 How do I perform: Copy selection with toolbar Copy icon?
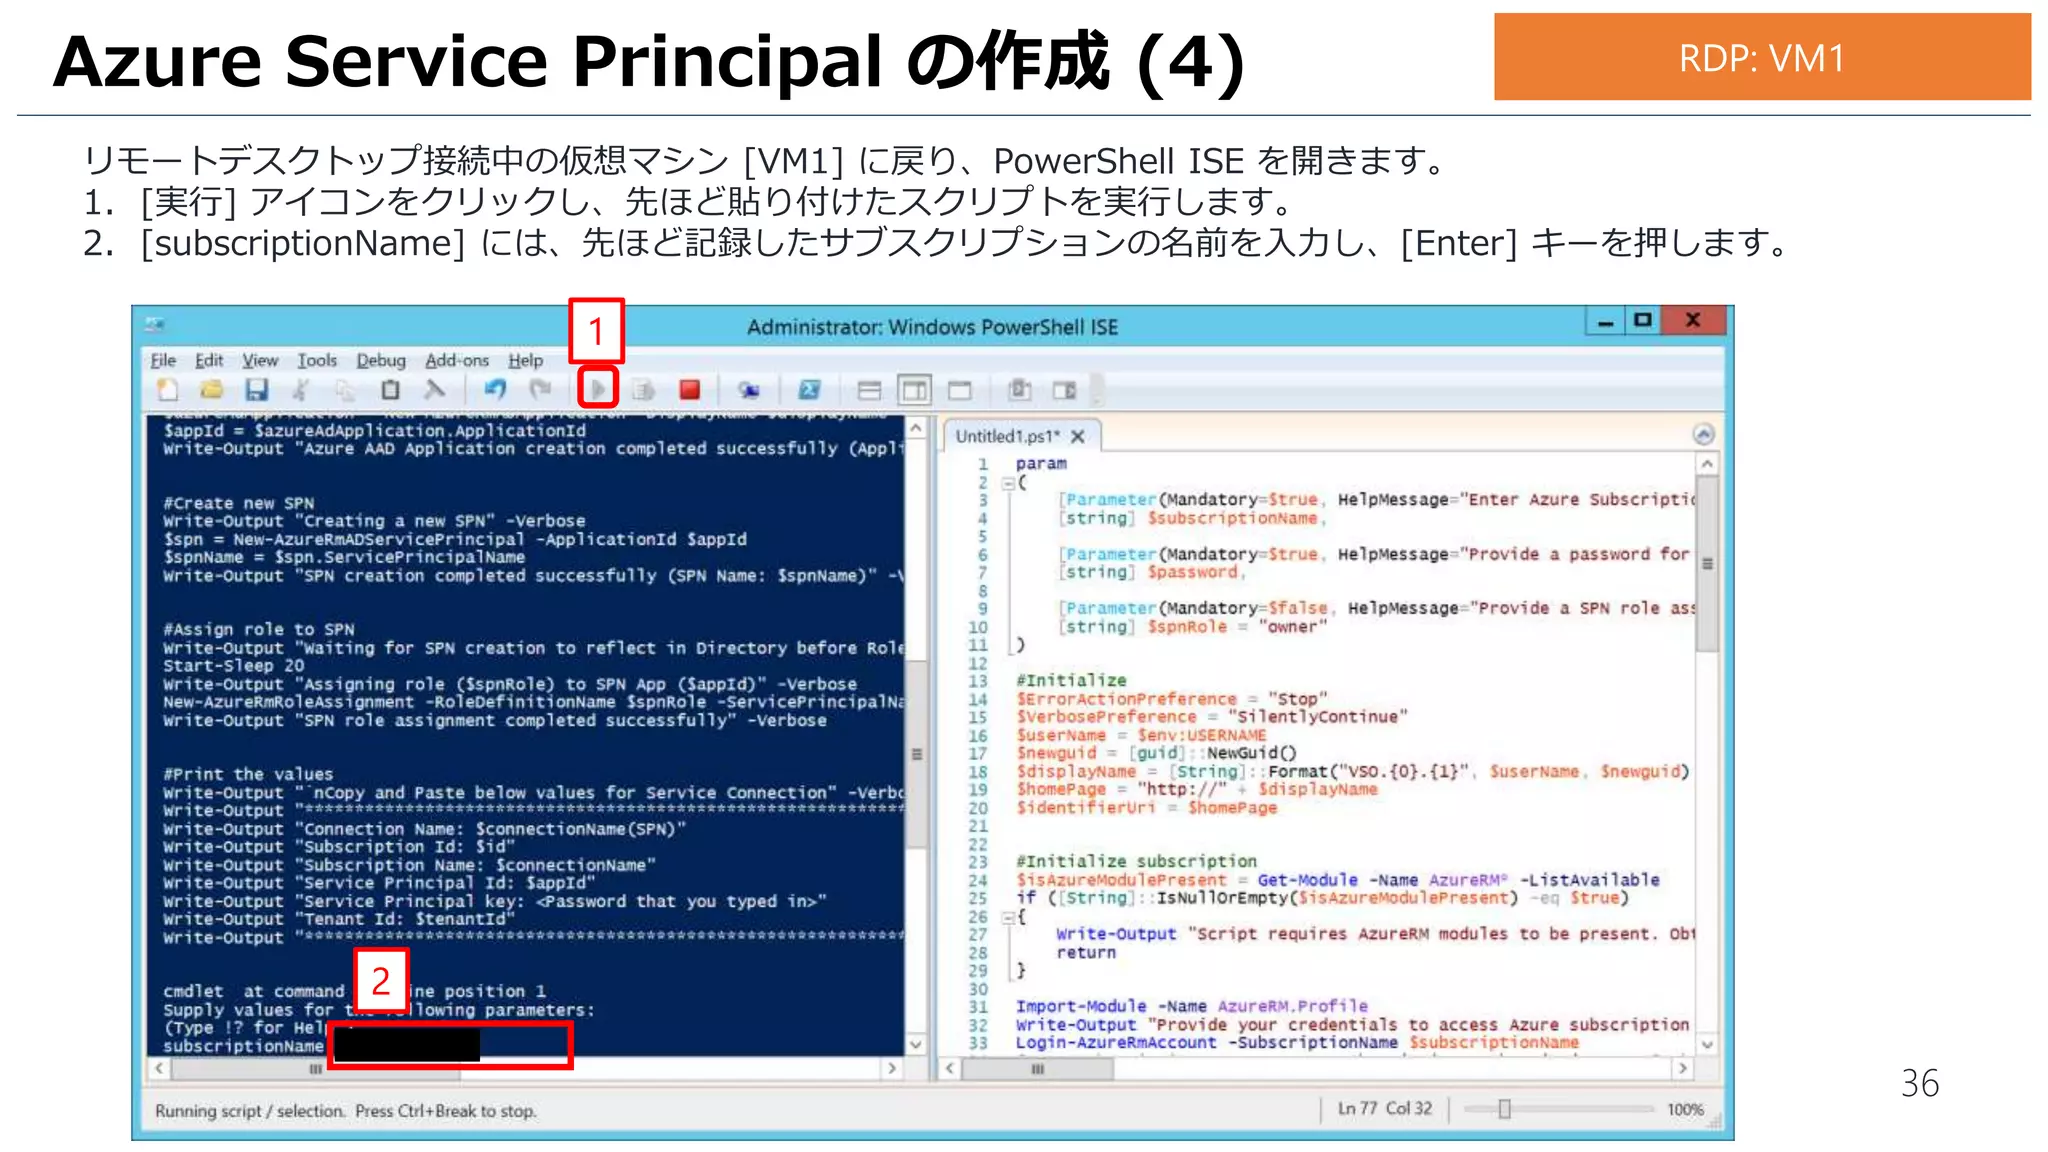click(x=345, y=390)
